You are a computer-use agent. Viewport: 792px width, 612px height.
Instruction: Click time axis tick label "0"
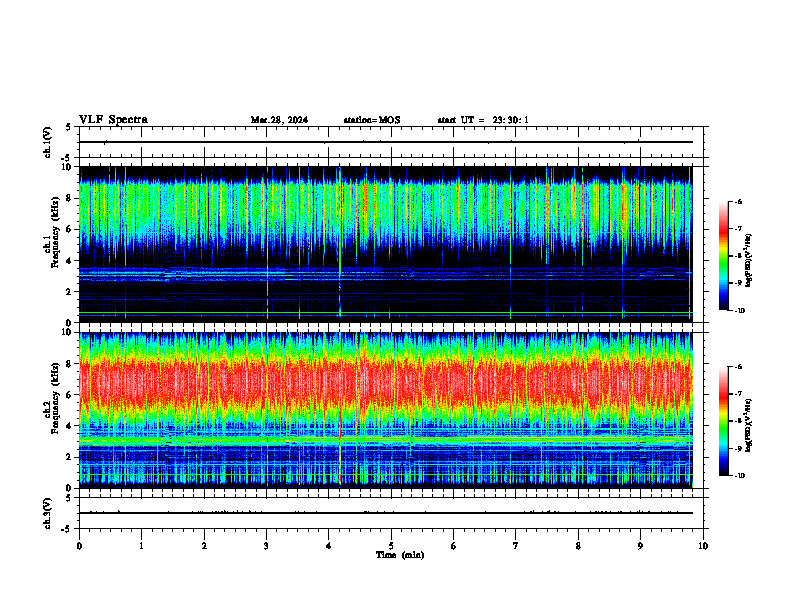coord(79,546)
